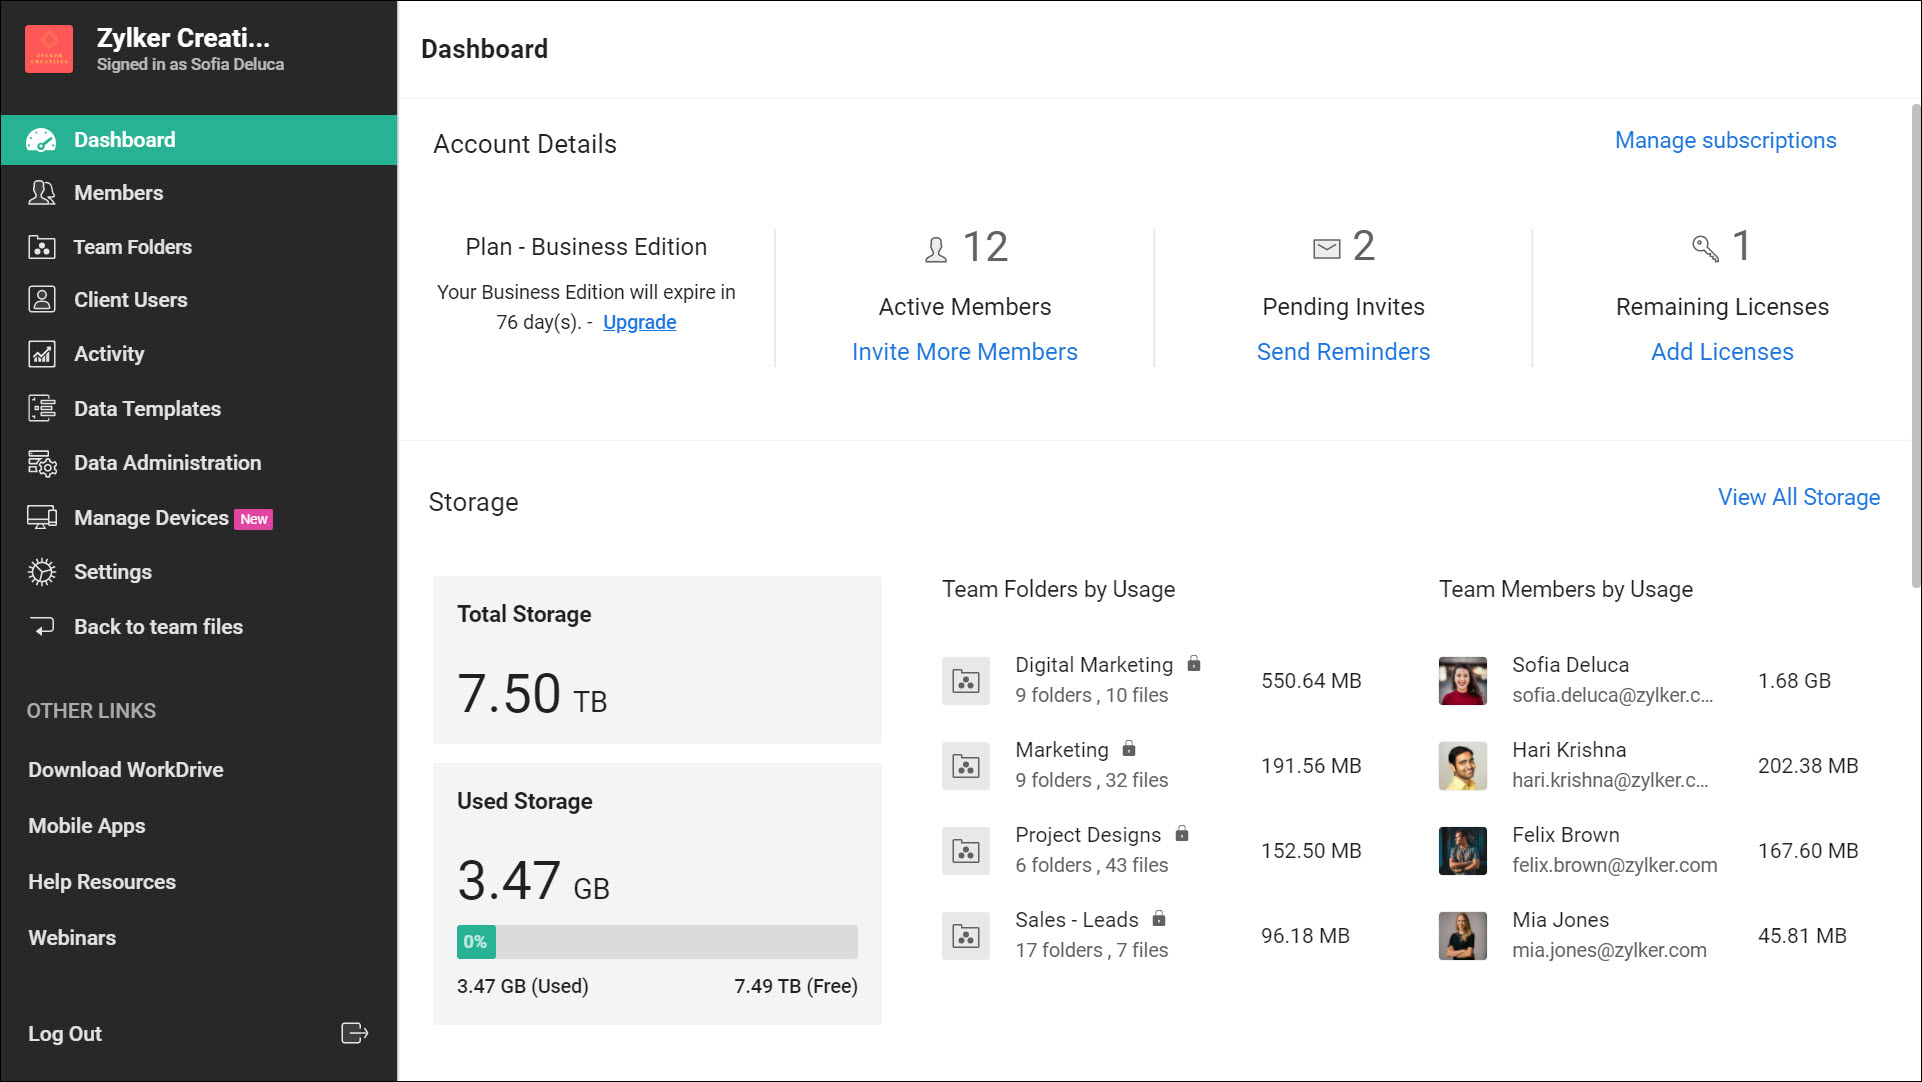Open Data Templates in sidebar
Image resolution: width=1922 pixels, height=1082 pixels.
[147, 409]
